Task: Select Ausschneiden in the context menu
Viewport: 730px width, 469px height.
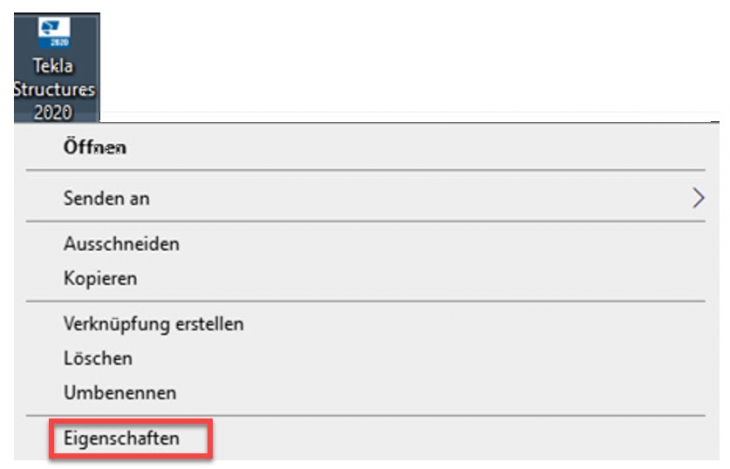Action: click(x=365, y=244)
